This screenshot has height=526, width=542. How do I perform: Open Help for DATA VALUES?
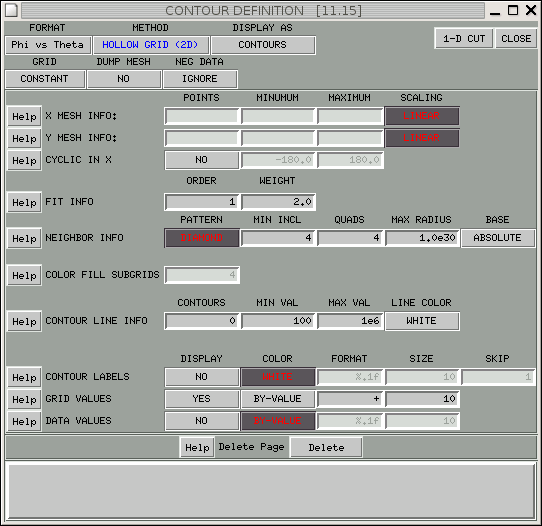click(24, 421)
